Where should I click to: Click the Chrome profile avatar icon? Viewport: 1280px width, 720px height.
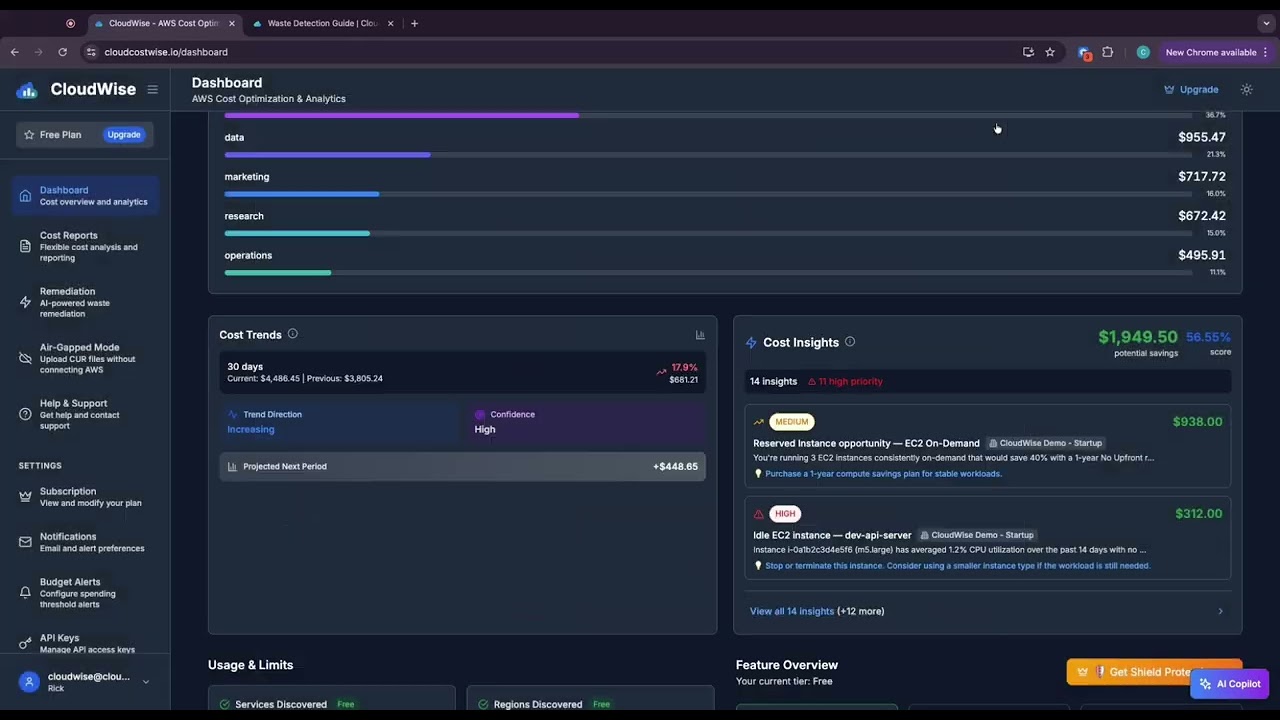(1143, 52)
